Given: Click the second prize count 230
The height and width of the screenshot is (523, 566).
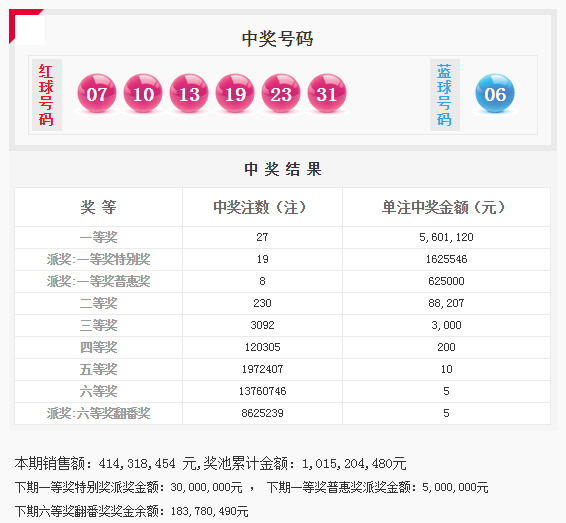Looking at the screenshot, I should point(262,303).
